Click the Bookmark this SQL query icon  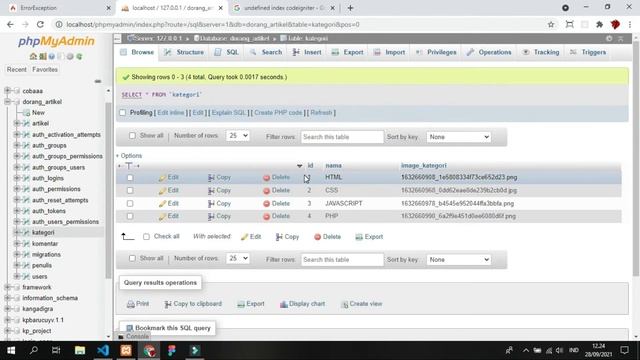pyautogui.click(x=129, y=328)
